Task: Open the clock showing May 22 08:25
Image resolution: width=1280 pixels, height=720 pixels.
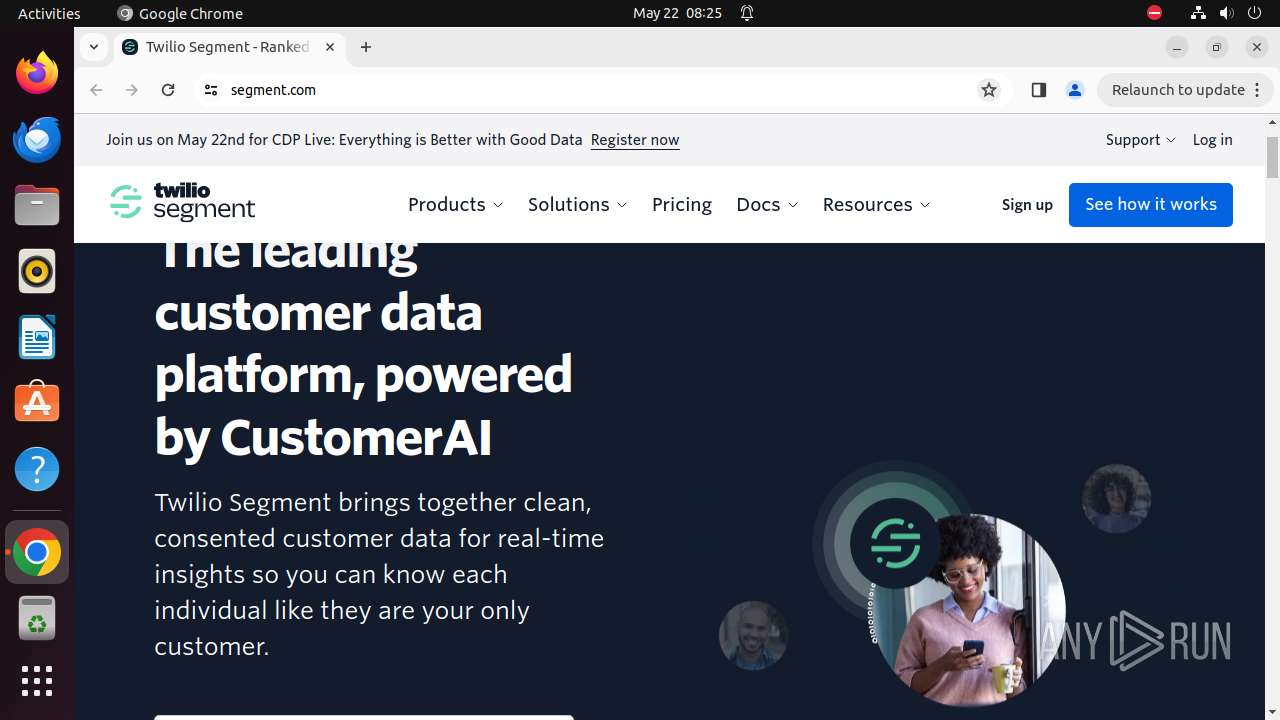Action: (x=677, y=13)
